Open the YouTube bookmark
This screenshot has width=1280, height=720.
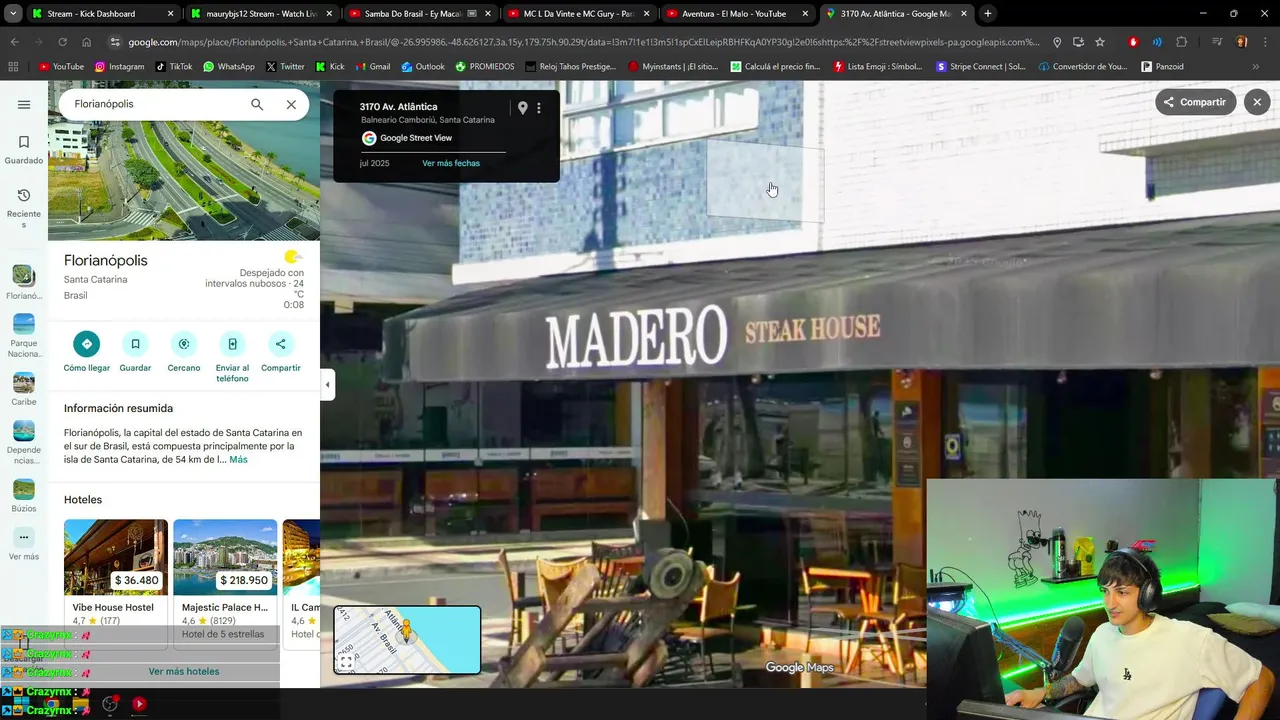coord(61,67)
